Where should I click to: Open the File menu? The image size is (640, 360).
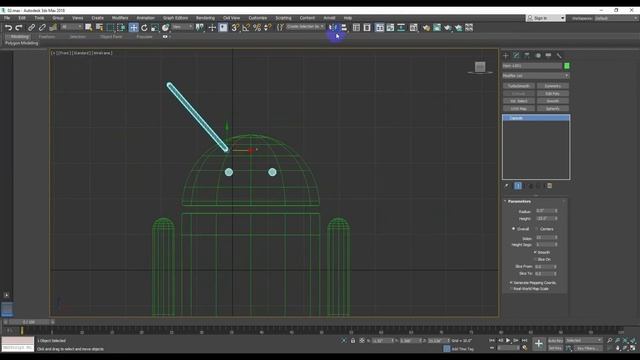click(x=7, y=18)
